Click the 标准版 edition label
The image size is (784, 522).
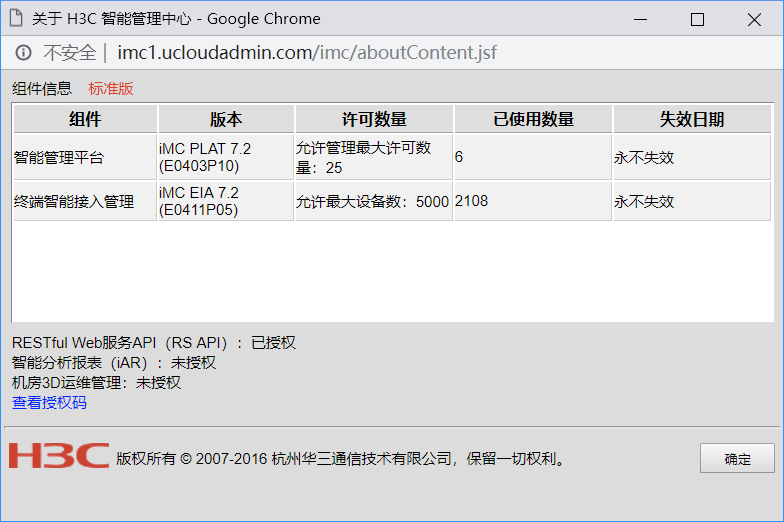point(111,88)
